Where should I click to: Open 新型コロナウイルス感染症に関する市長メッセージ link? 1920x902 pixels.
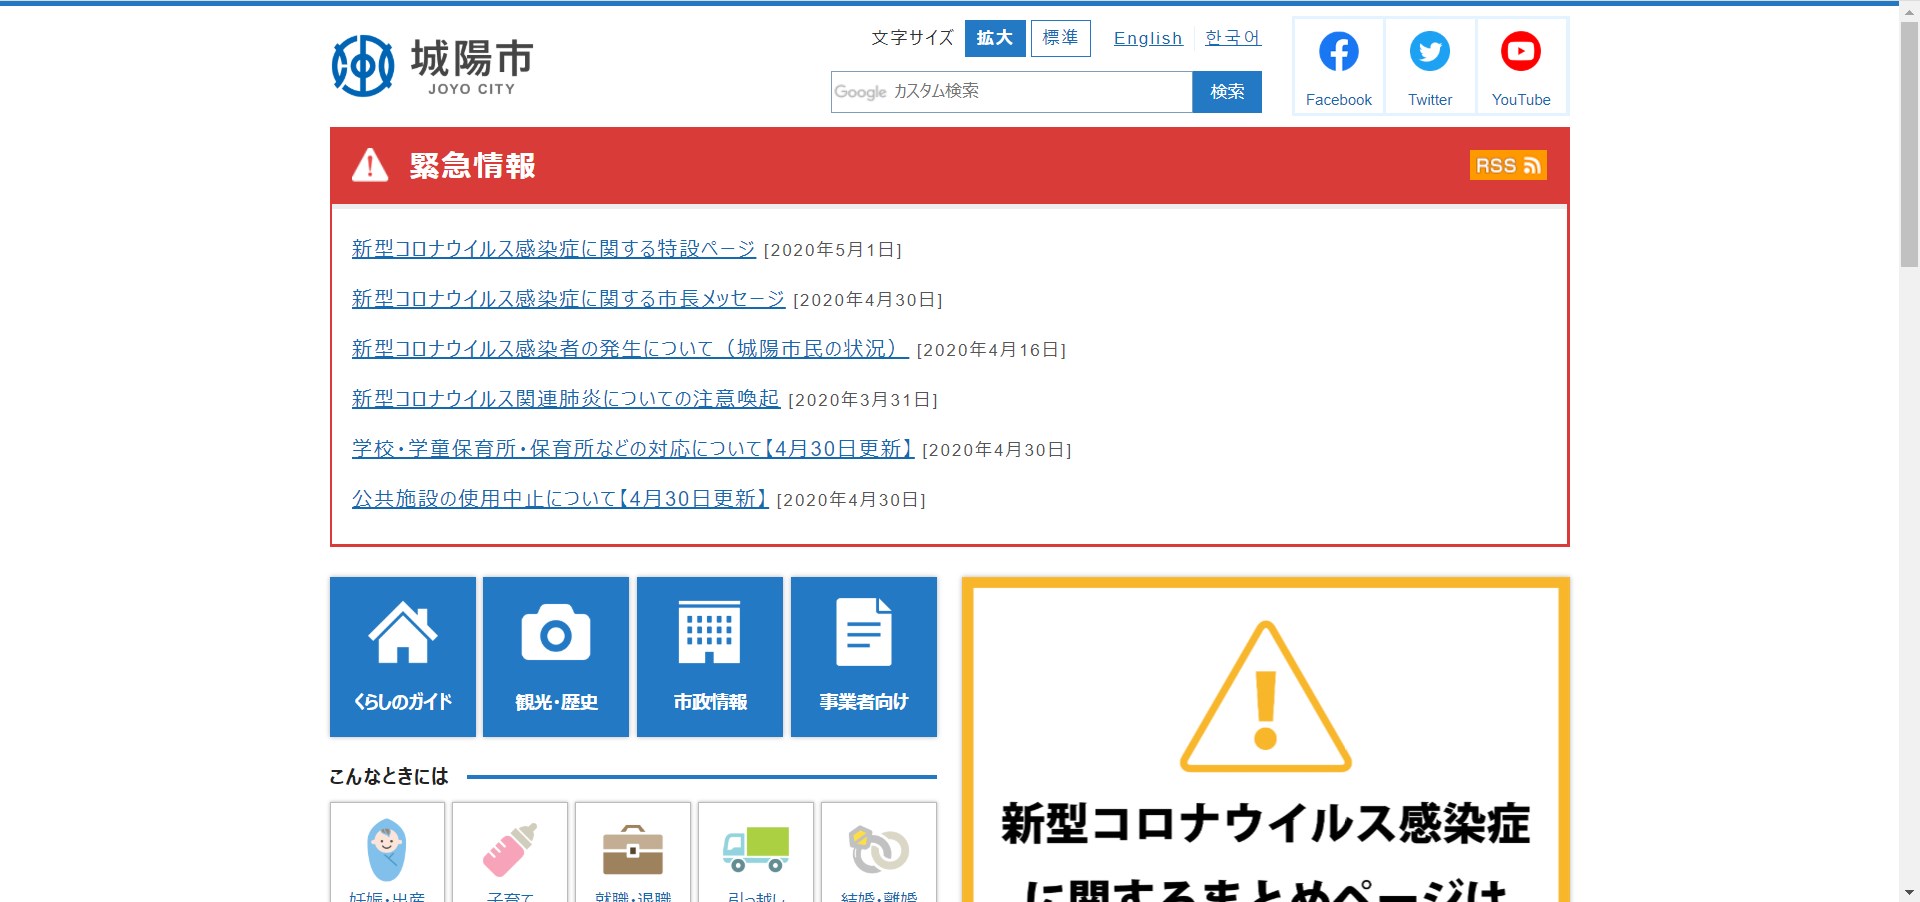[x=568, y=299]
